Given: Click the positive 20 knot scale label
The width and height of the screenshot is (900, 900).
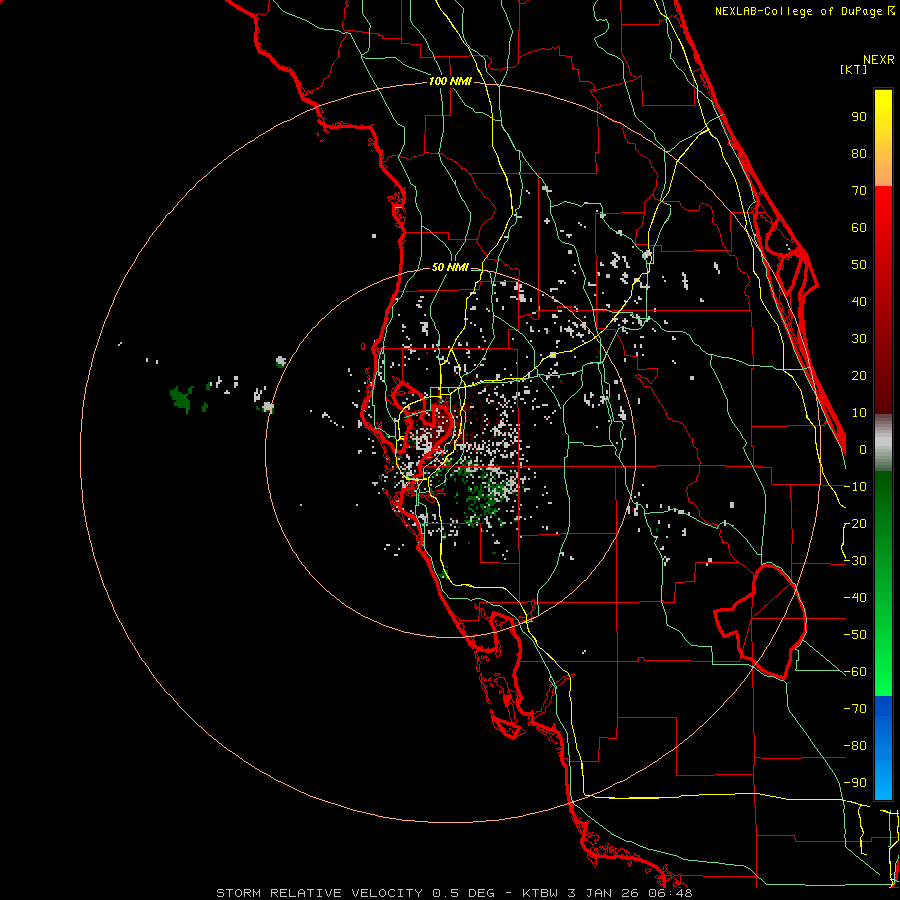Looking at the screenshot, I should [x=859, y=375].
